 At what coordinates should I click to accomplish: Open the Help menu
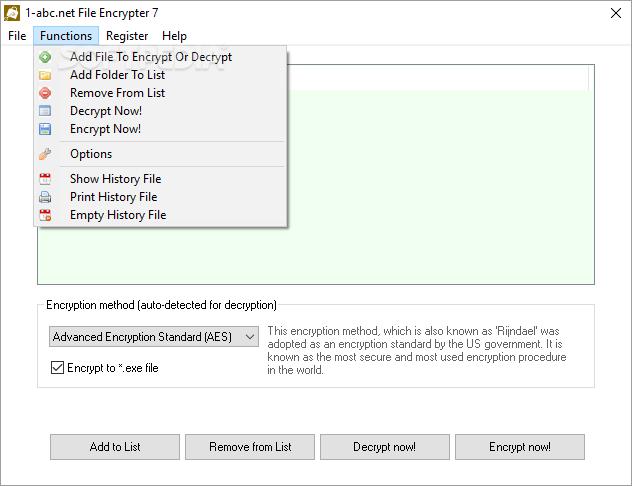tap(174, 36)
